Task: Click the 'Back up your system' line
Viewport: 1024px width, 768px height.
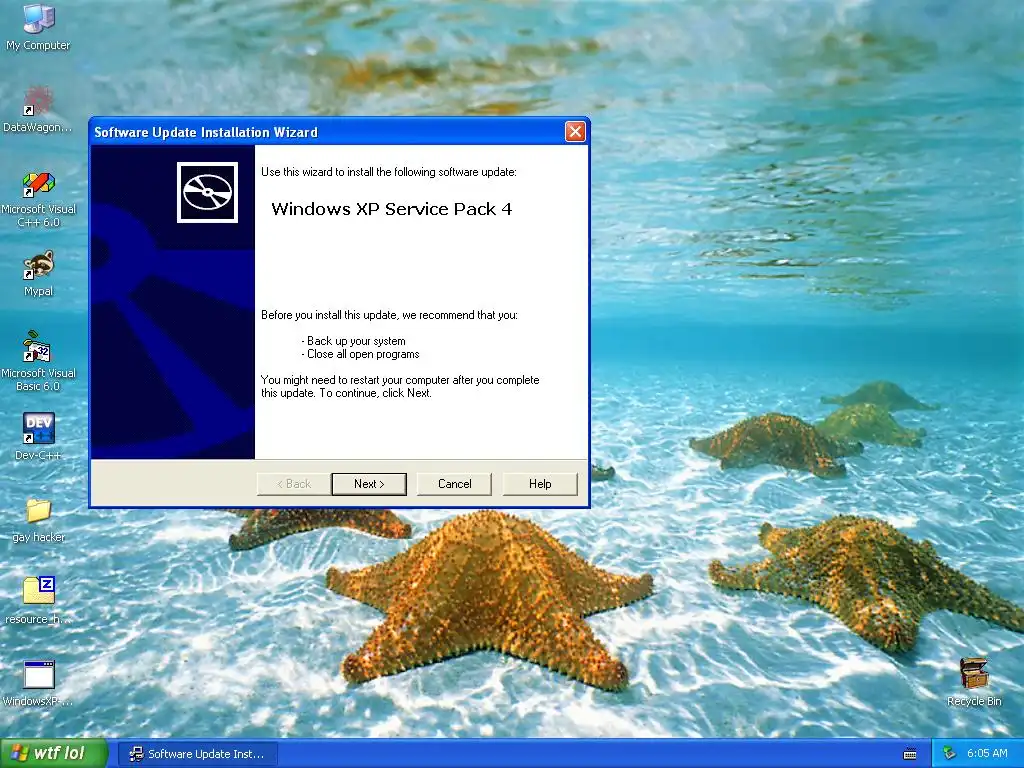Action: (x=353, y=341)
